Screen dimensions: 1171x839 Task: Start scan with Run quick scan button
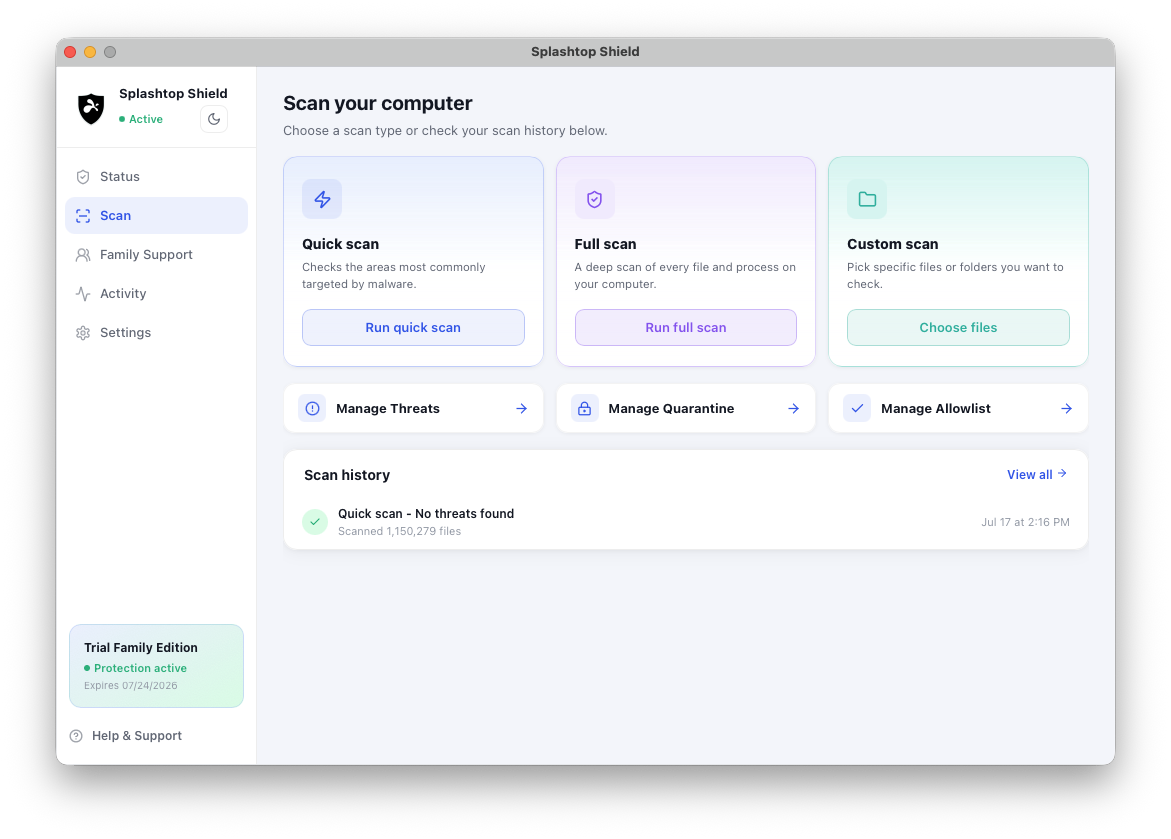(x=413, y=327)
